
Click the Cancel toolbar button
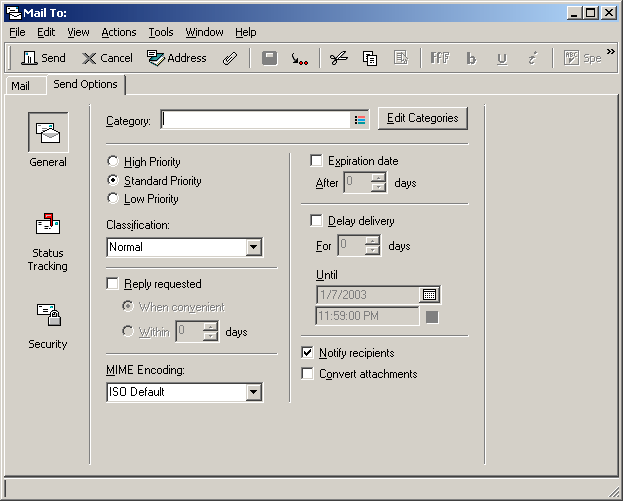pyautogui.click(x=107, y=58)
